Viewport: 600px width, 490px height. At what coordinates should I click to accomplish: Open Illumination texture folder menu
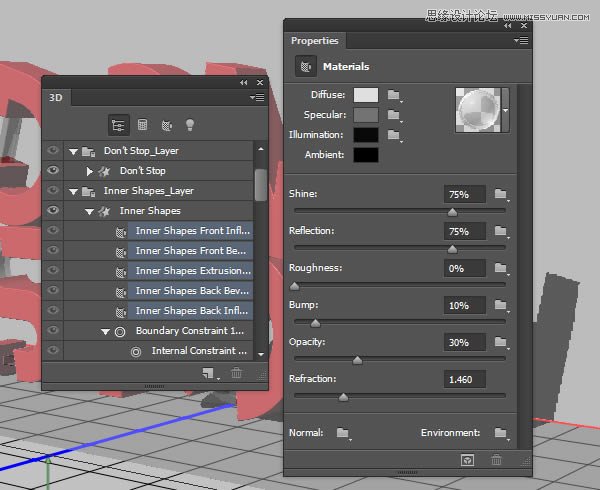[395, 135]
